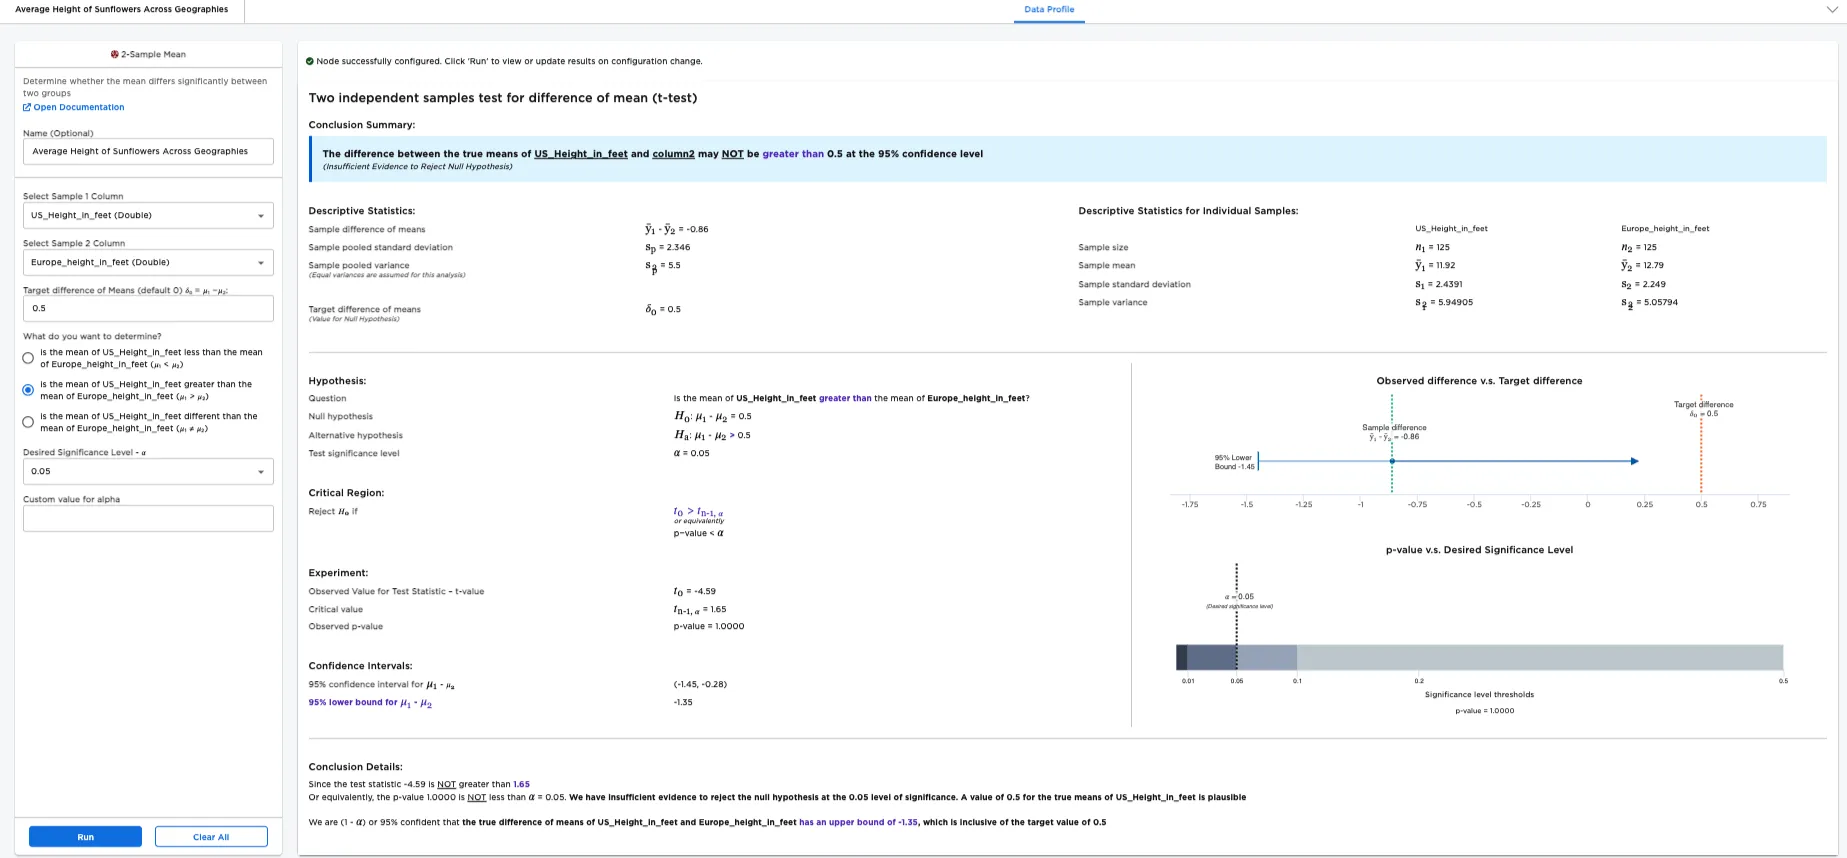Image resolution: width=1847 pixels, height=858 pixels.
Task: Click the Clear All button
Action: 211,837
